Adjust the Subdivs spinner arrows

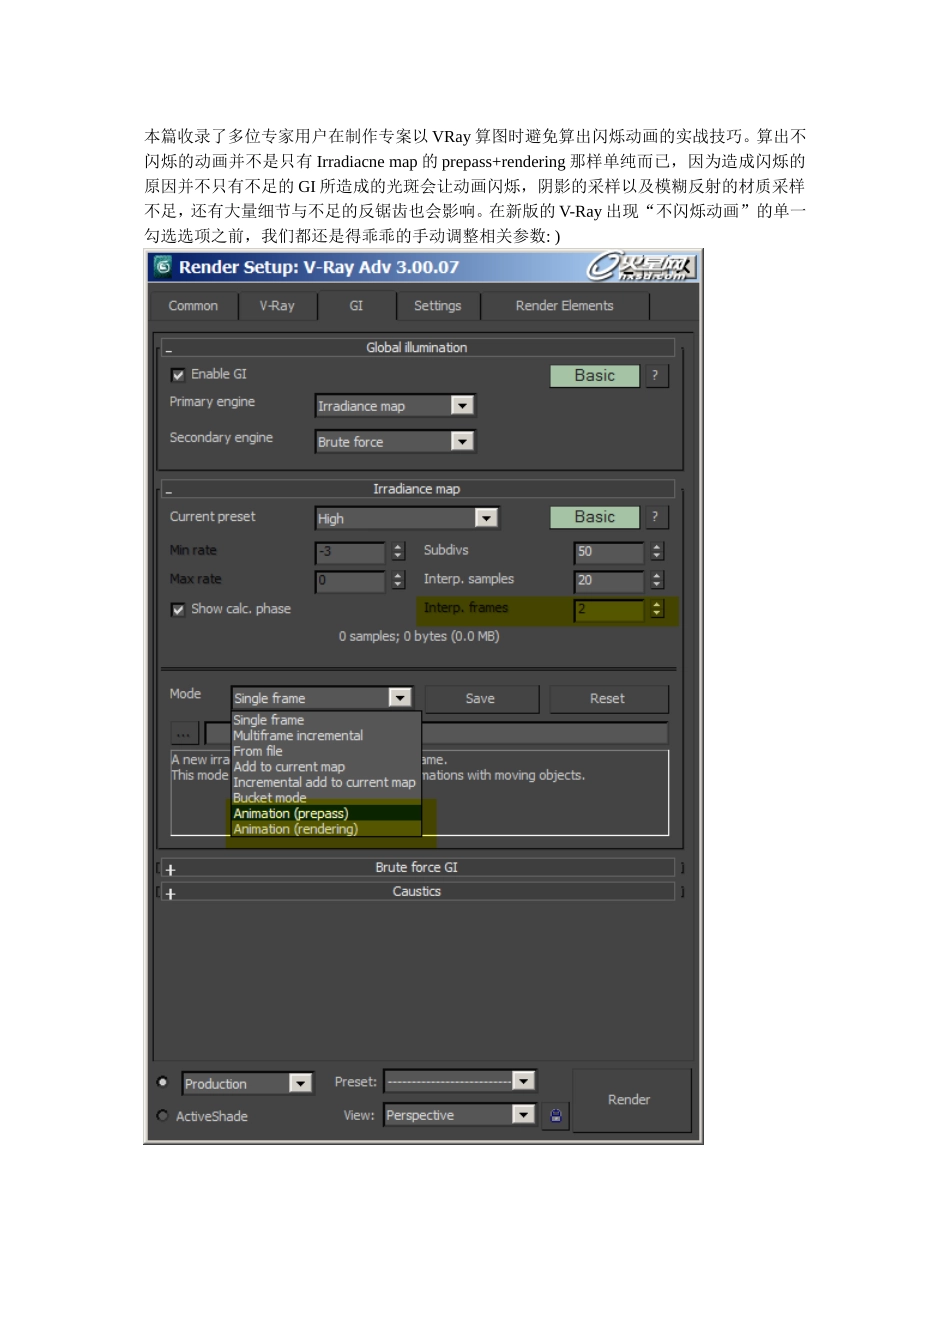coord(657,552)
